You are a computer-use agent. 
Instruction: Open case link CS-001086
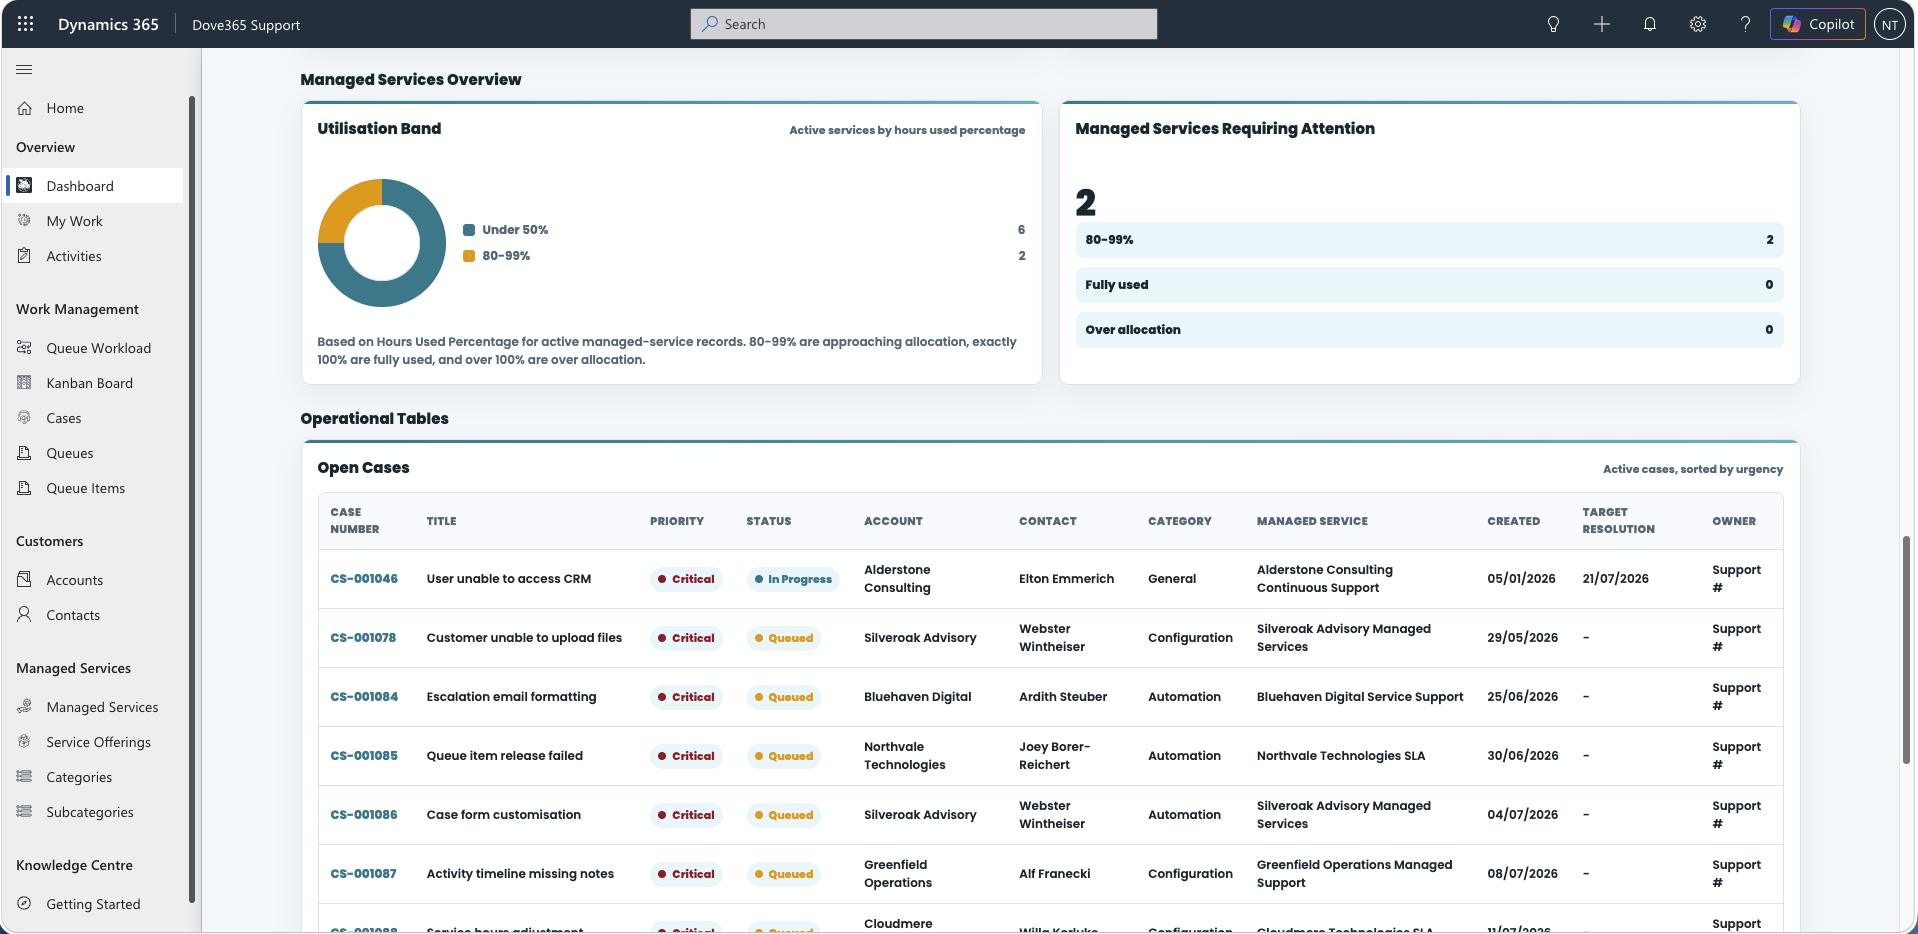[x=364, y=815]
